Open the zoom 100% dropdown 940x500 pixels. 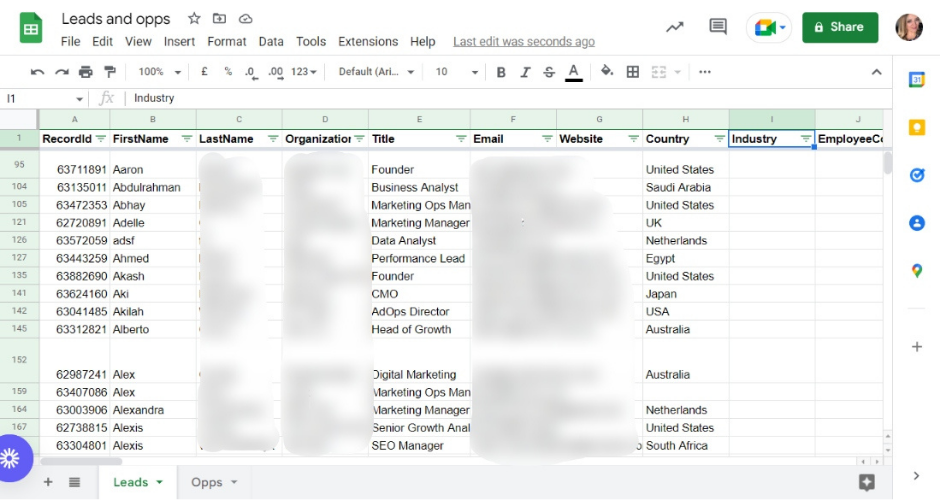(x=160, y=72)
